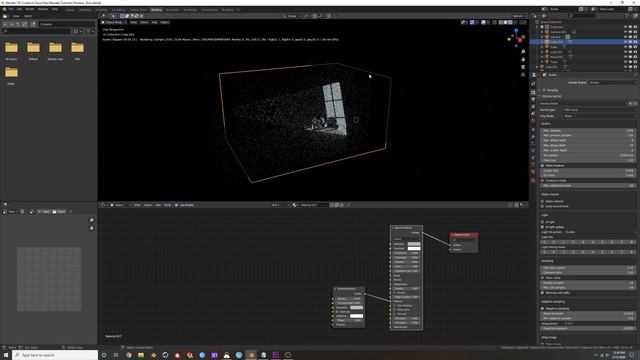This screenshot has width=640, height=360.
Task: Select the red material output node header
Action: point(464,235)
